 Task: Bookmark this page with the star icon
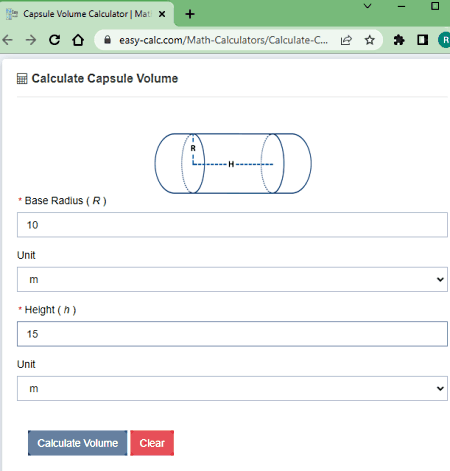(x=369, y=40)
